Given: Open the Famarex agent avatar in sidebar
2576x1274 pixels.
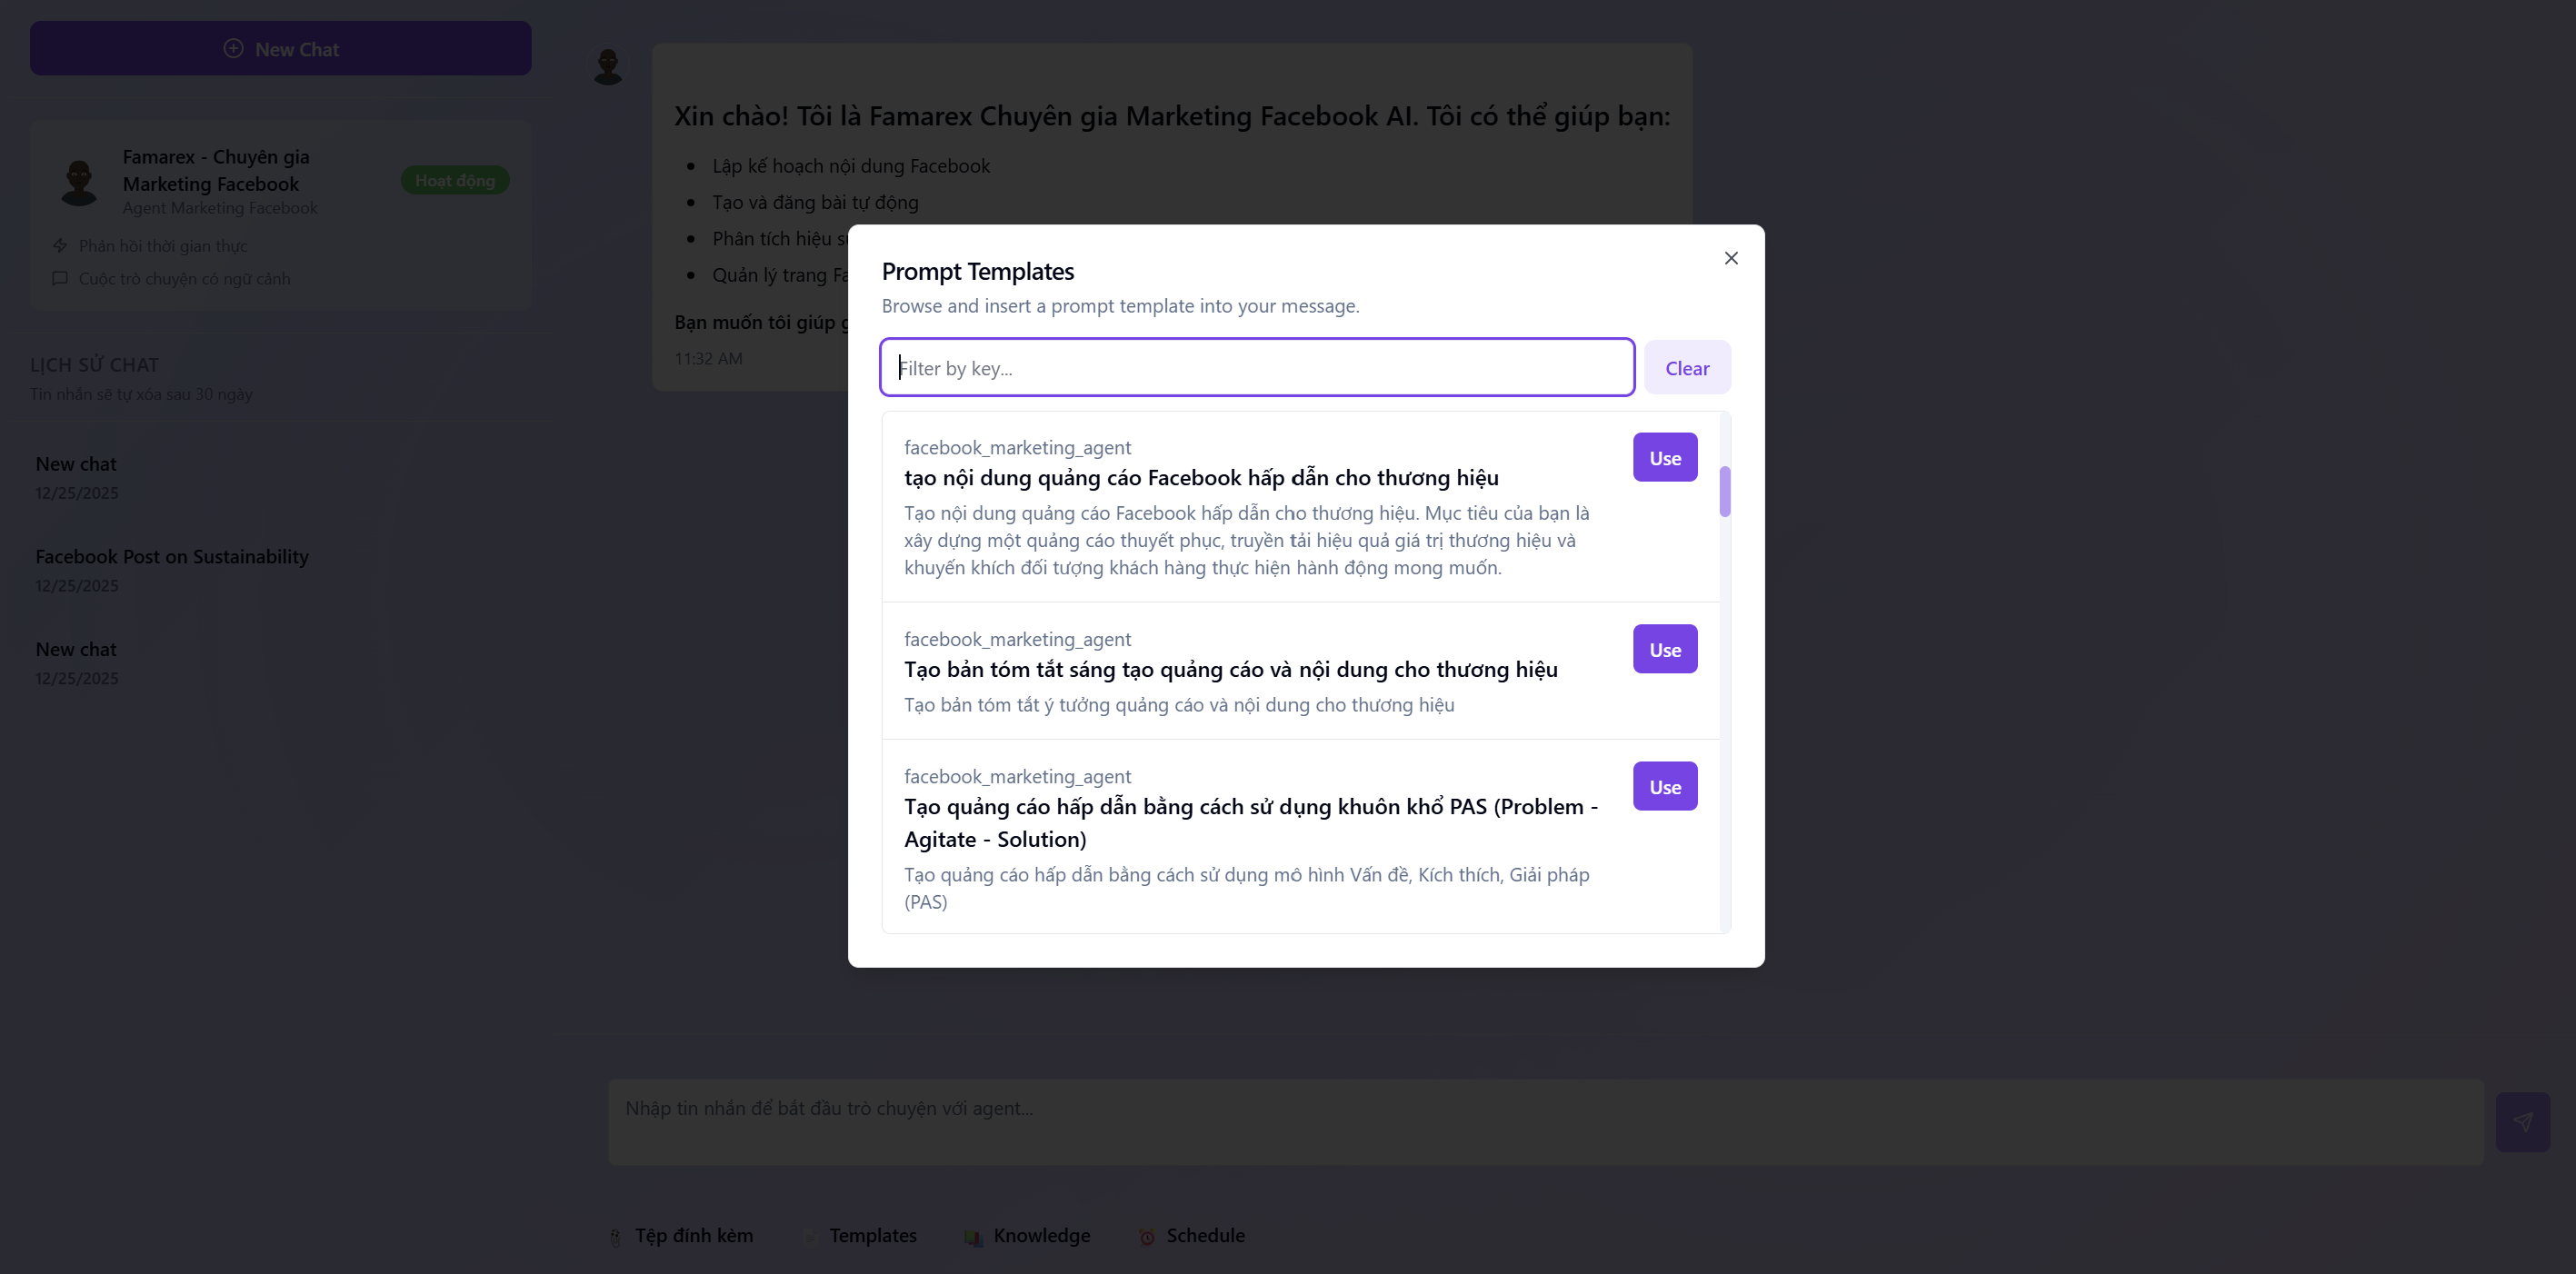Looking at the screenshot, I should click(x=79, y=181).
